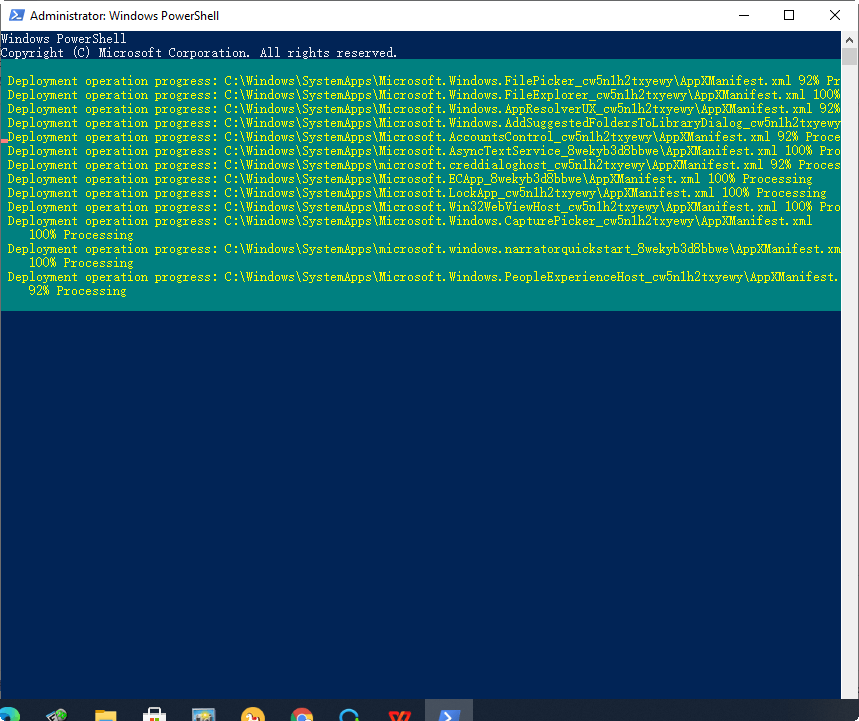Open the landscape picture taskbar icon
Screen dimensions: 859x721
[203, 714]
